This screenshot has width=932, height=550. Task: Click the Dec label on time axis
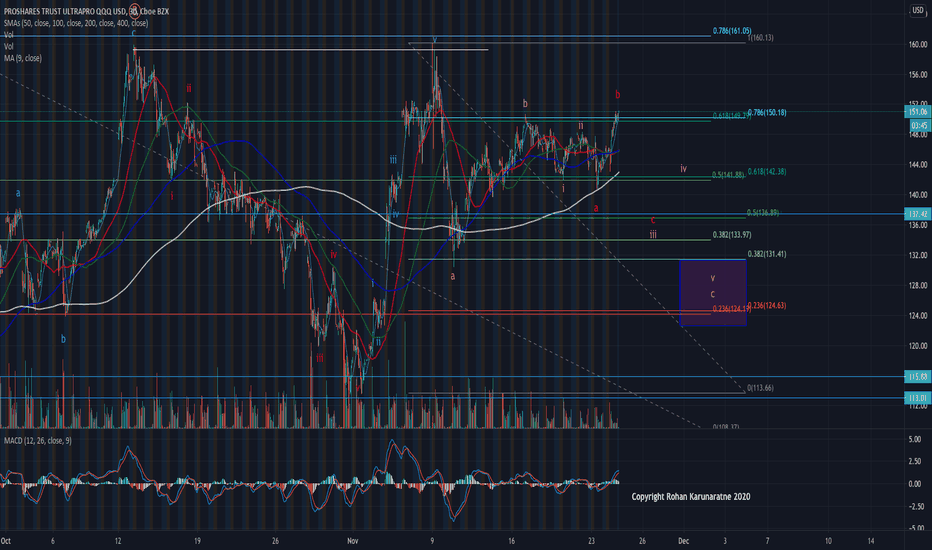[684, 541]
